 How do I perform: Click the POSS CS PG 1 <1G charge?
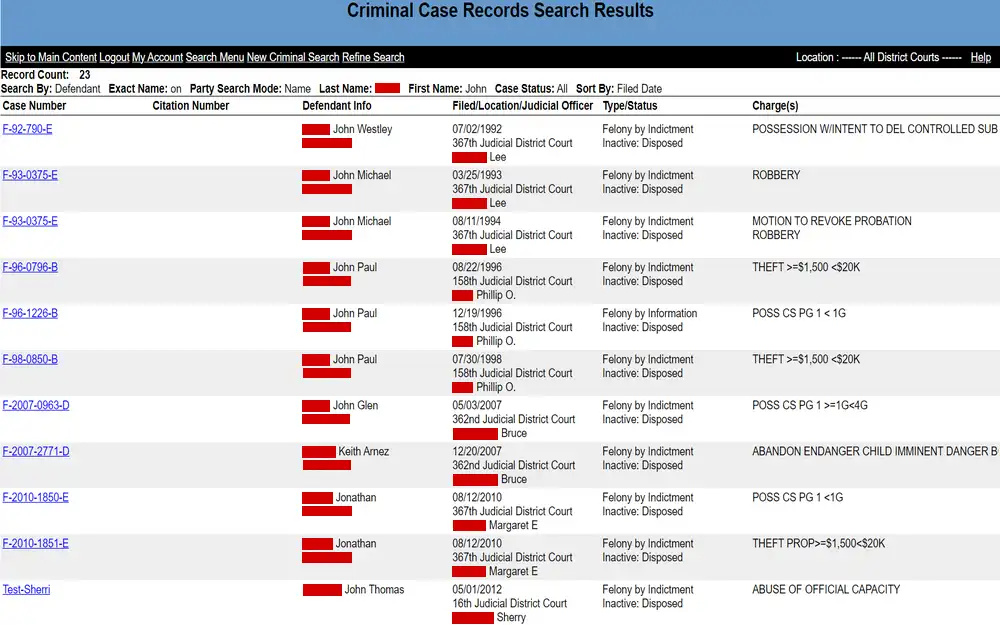[798, 497]
